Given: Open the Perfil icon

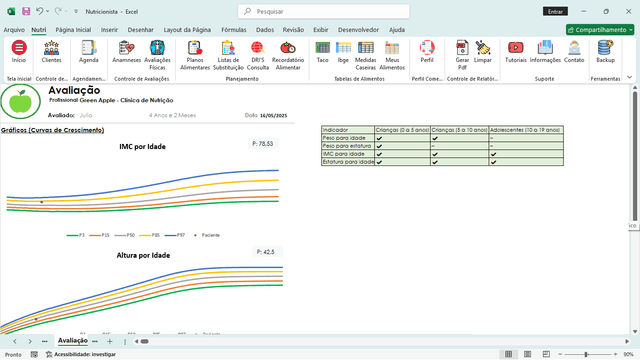Looking at the screenshot, I should [x=427, y=52].
